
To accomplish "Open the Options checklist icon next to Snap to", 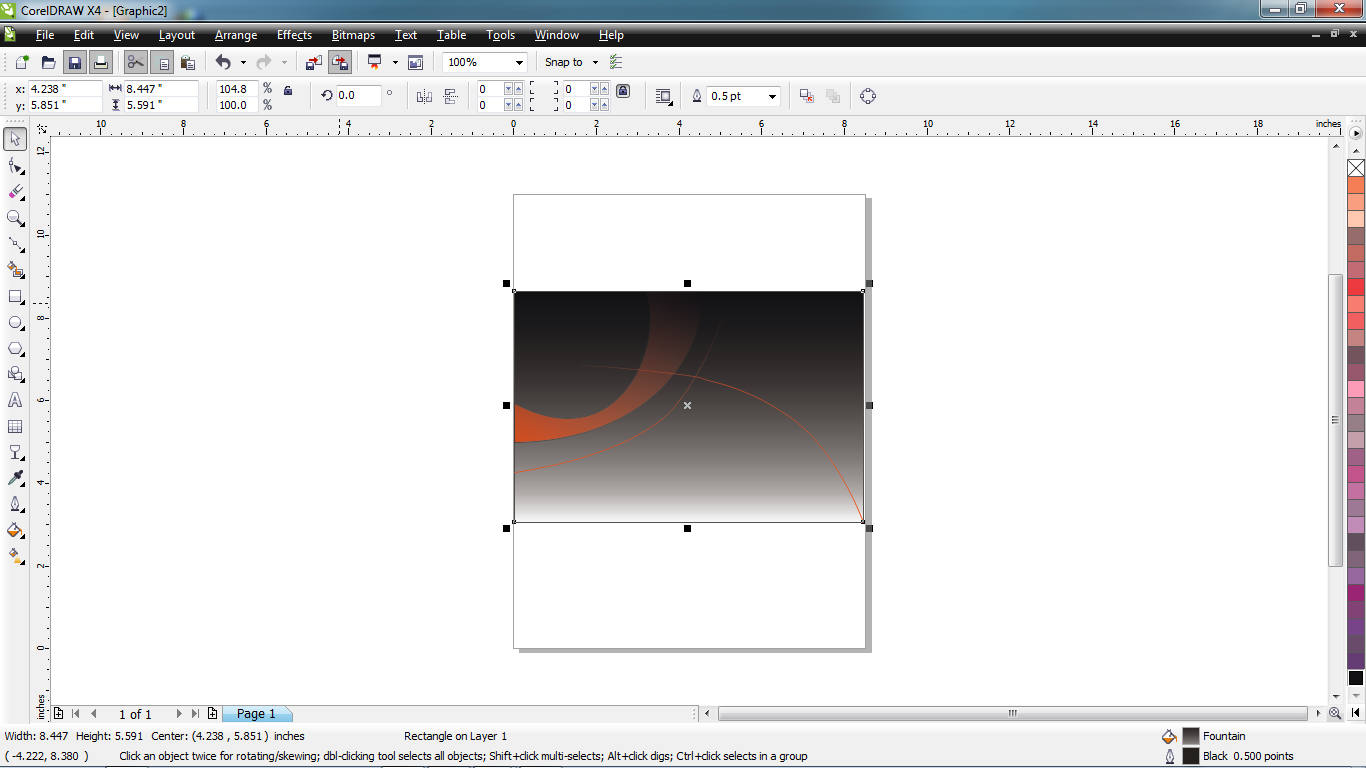I will [x=616, y=62].
